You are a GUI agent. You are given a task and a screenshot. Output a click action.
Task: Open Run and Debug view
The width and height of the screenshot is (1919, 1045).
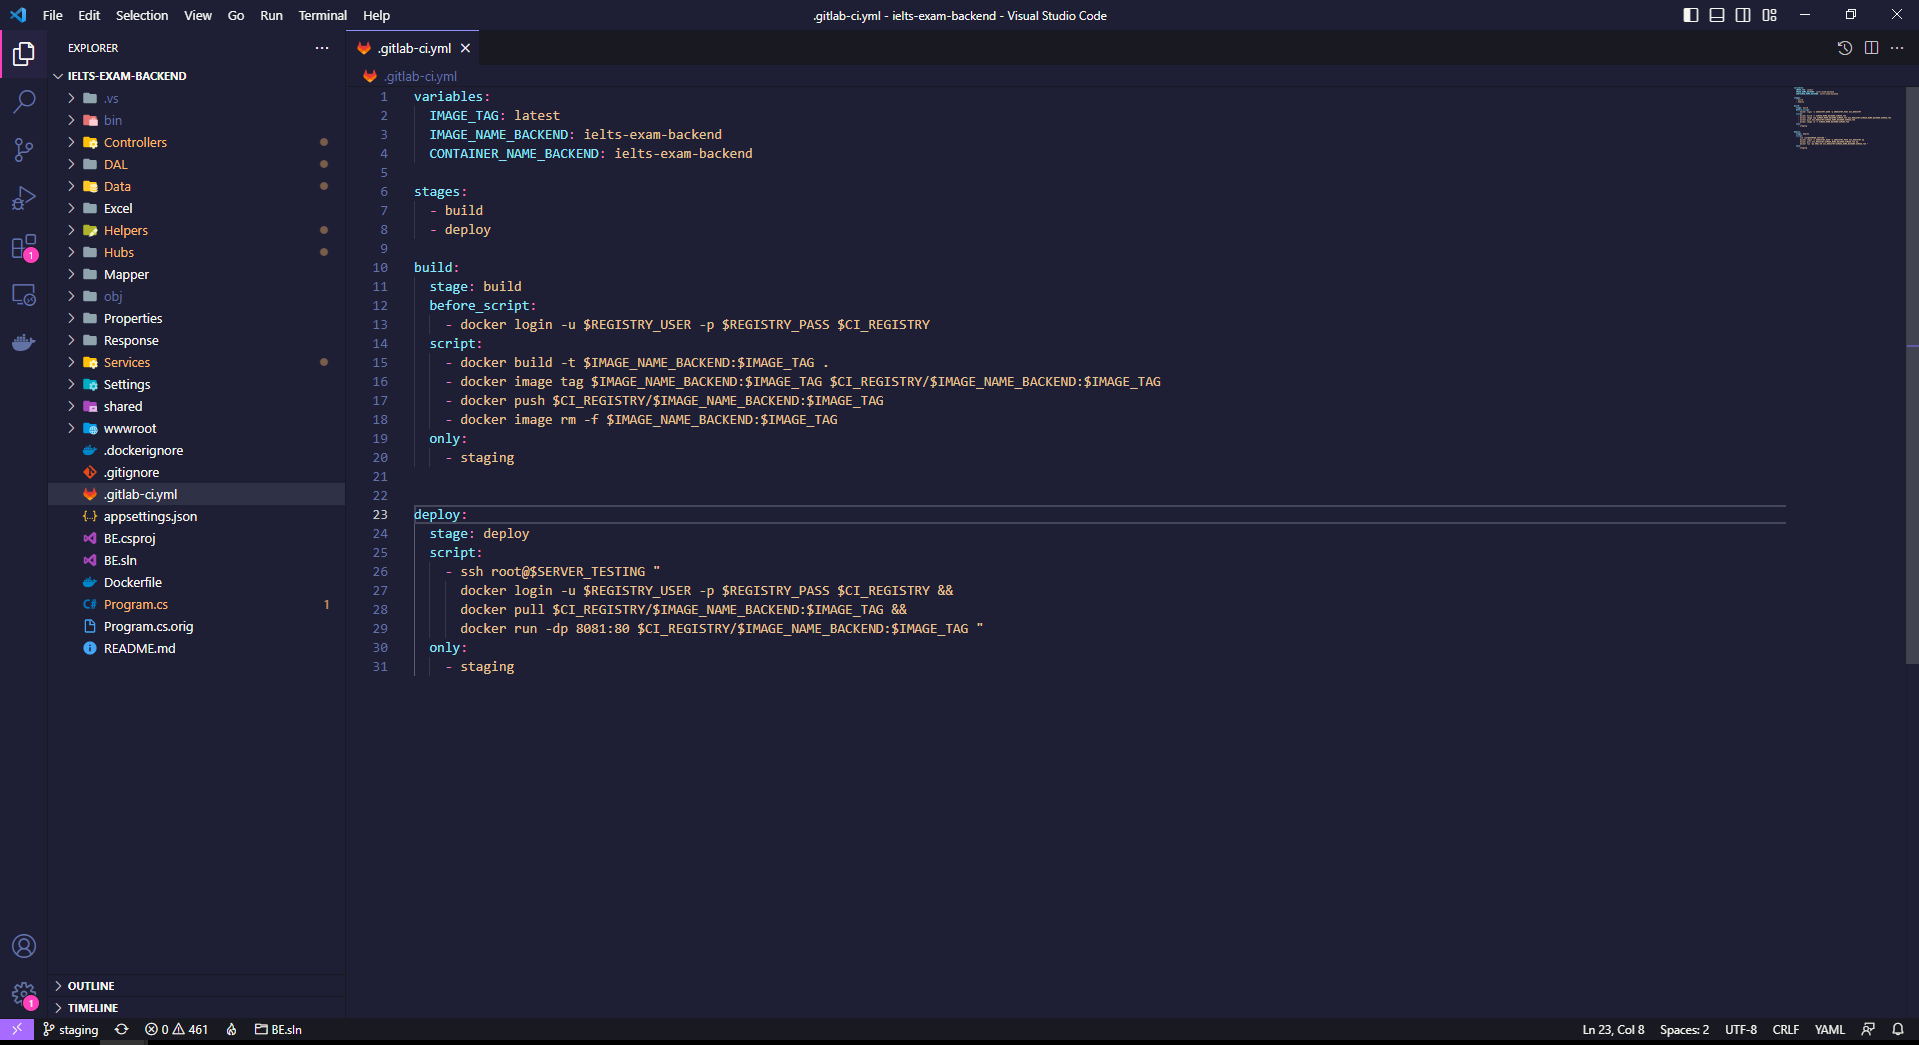point(24,198)
